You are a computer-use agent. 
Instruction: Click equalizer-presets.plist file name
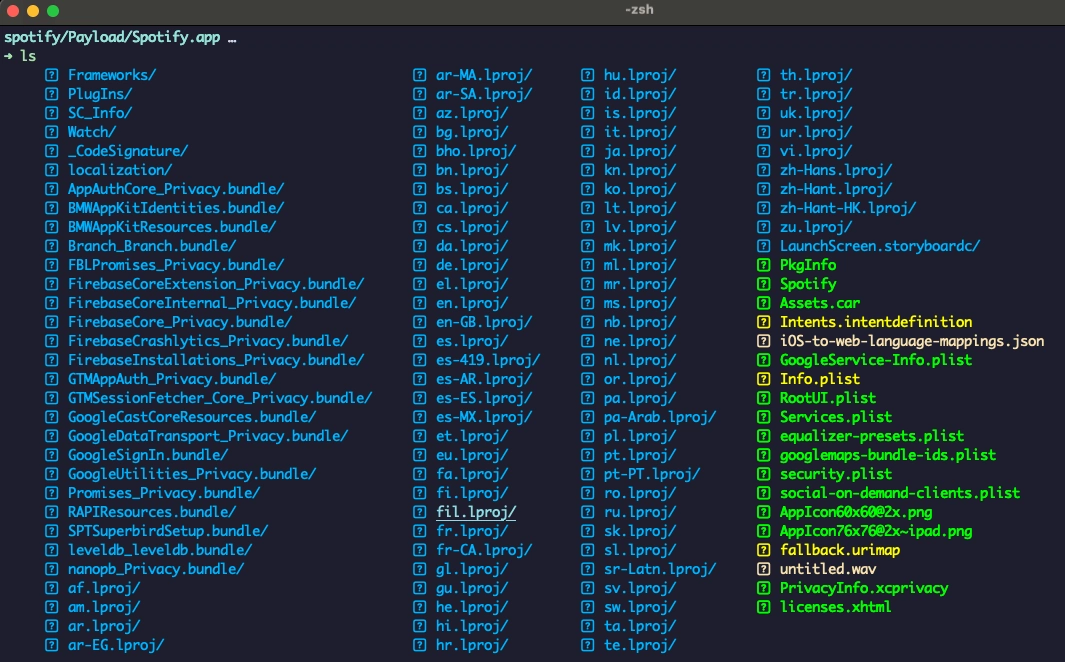pos(872,436)
